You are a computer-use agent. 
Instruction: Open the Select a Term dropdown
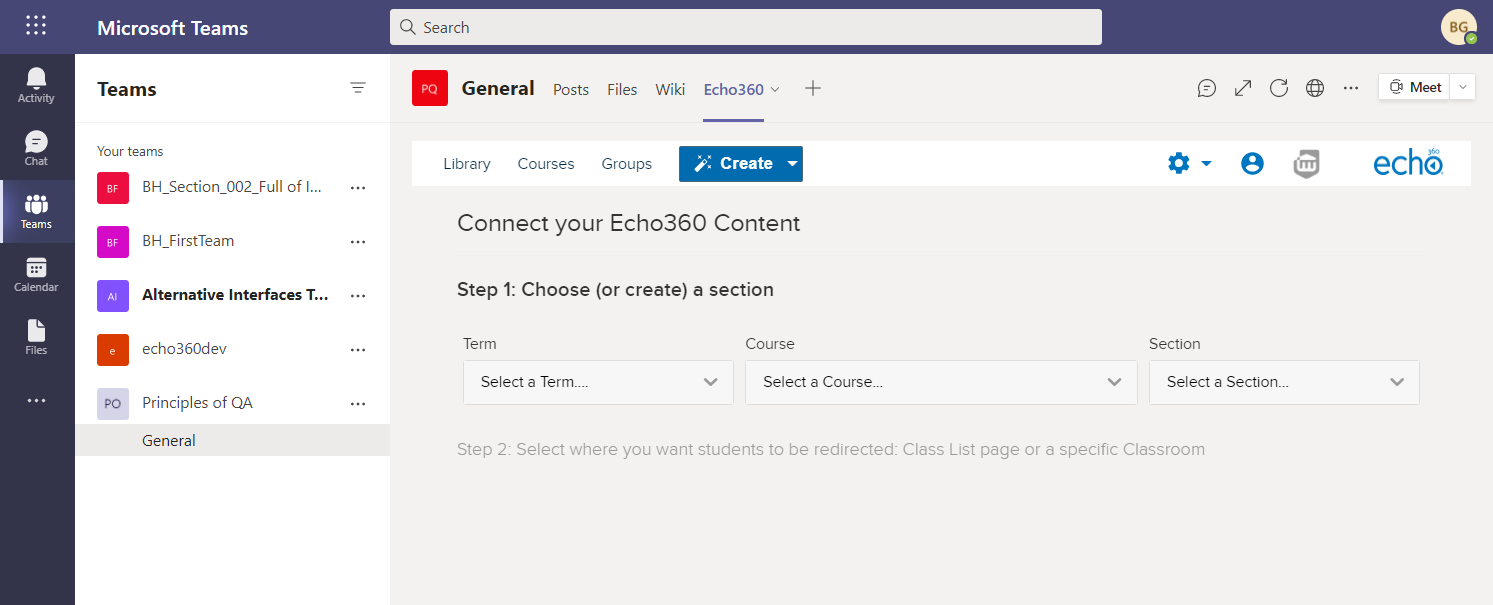click(598, 382)
